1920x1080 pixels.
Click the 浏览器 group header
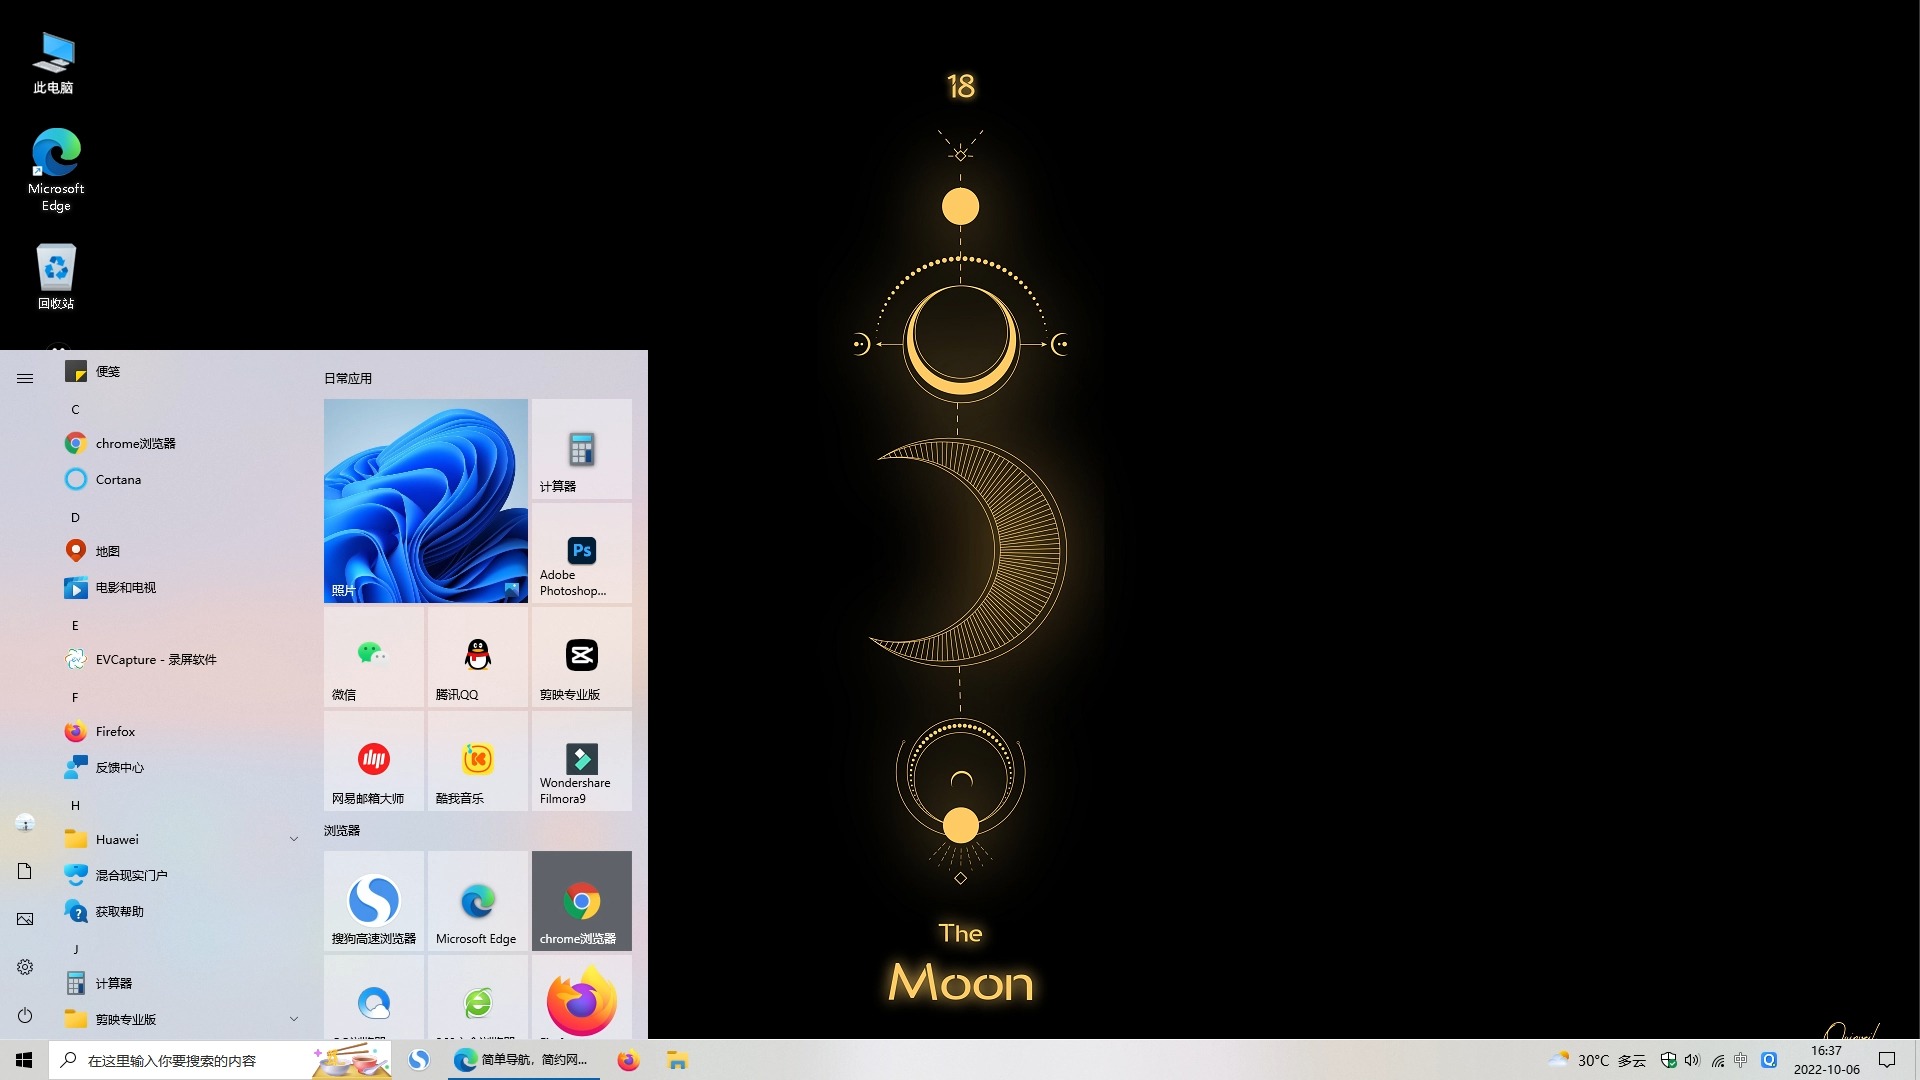point(342,830)
